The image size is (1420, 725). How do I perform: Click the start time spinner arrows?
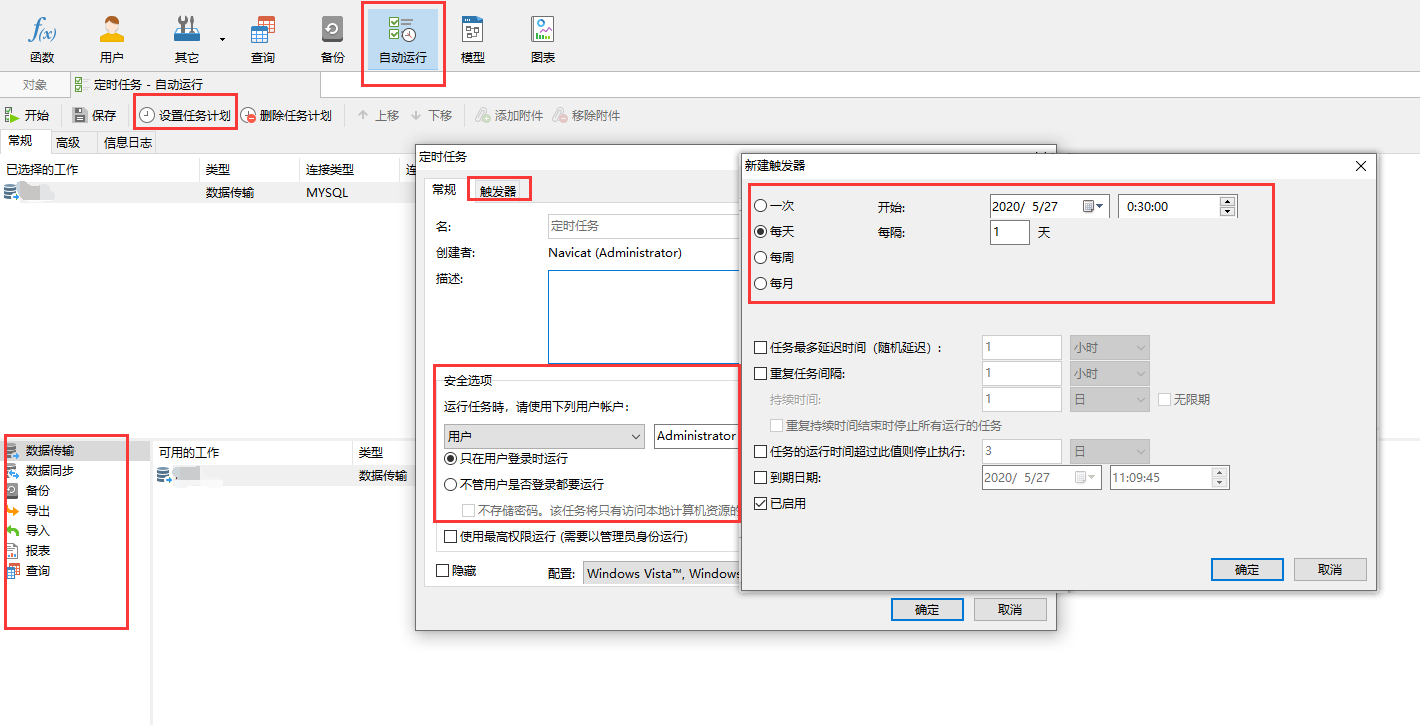point(1228,206)
